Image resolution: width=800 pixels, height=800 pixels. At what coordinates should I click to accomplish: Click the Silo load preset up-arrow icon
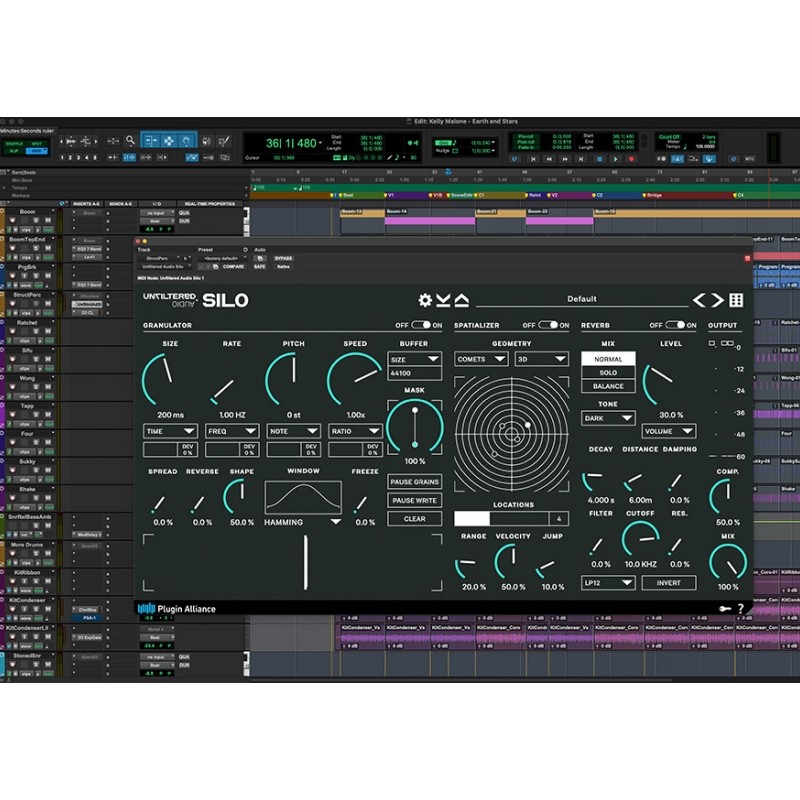461,300
